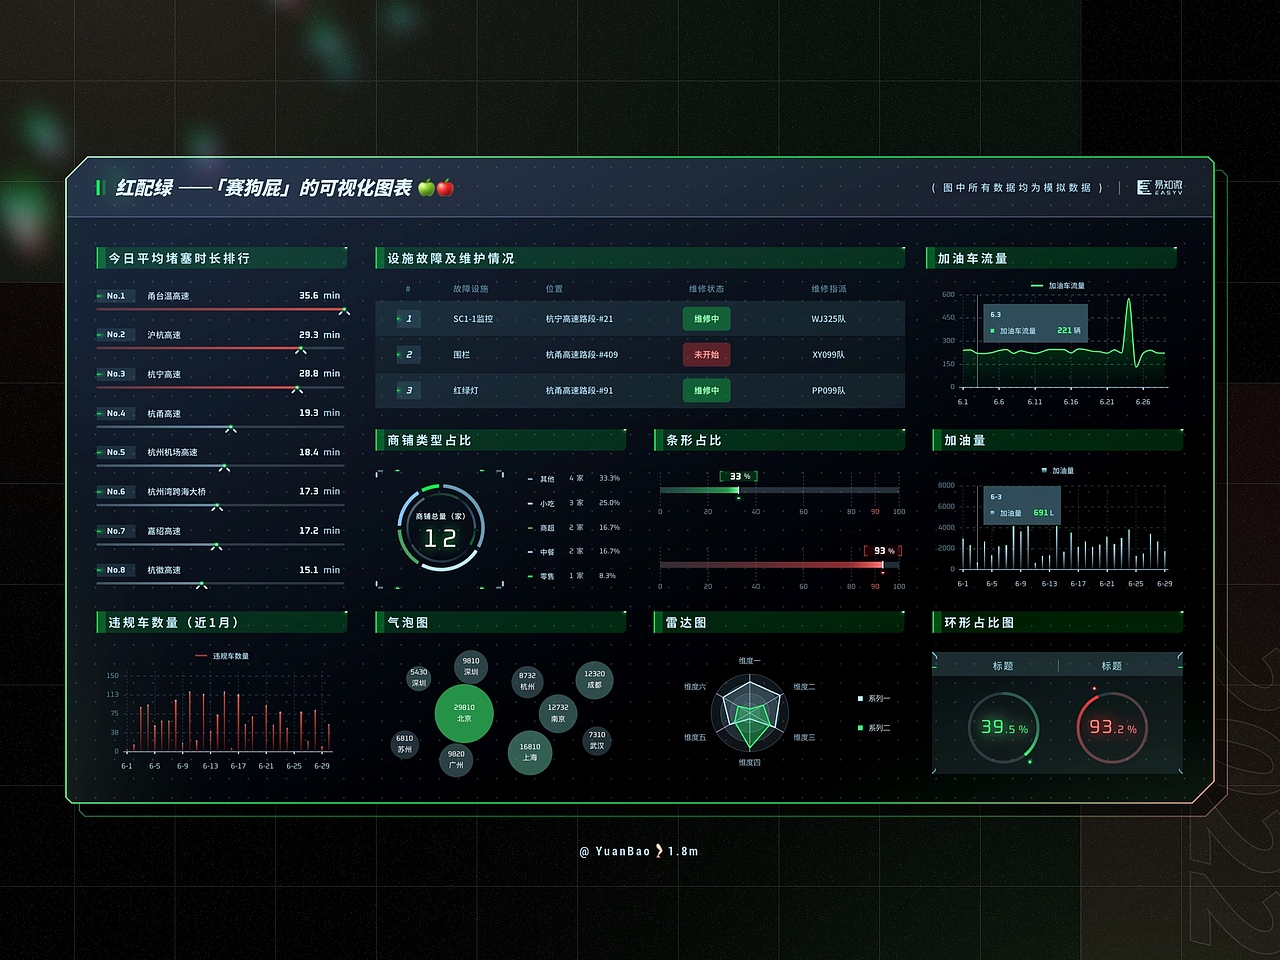Toggle shop type legend 零售
Viewport: 1280px width, 960px height.
541,576
